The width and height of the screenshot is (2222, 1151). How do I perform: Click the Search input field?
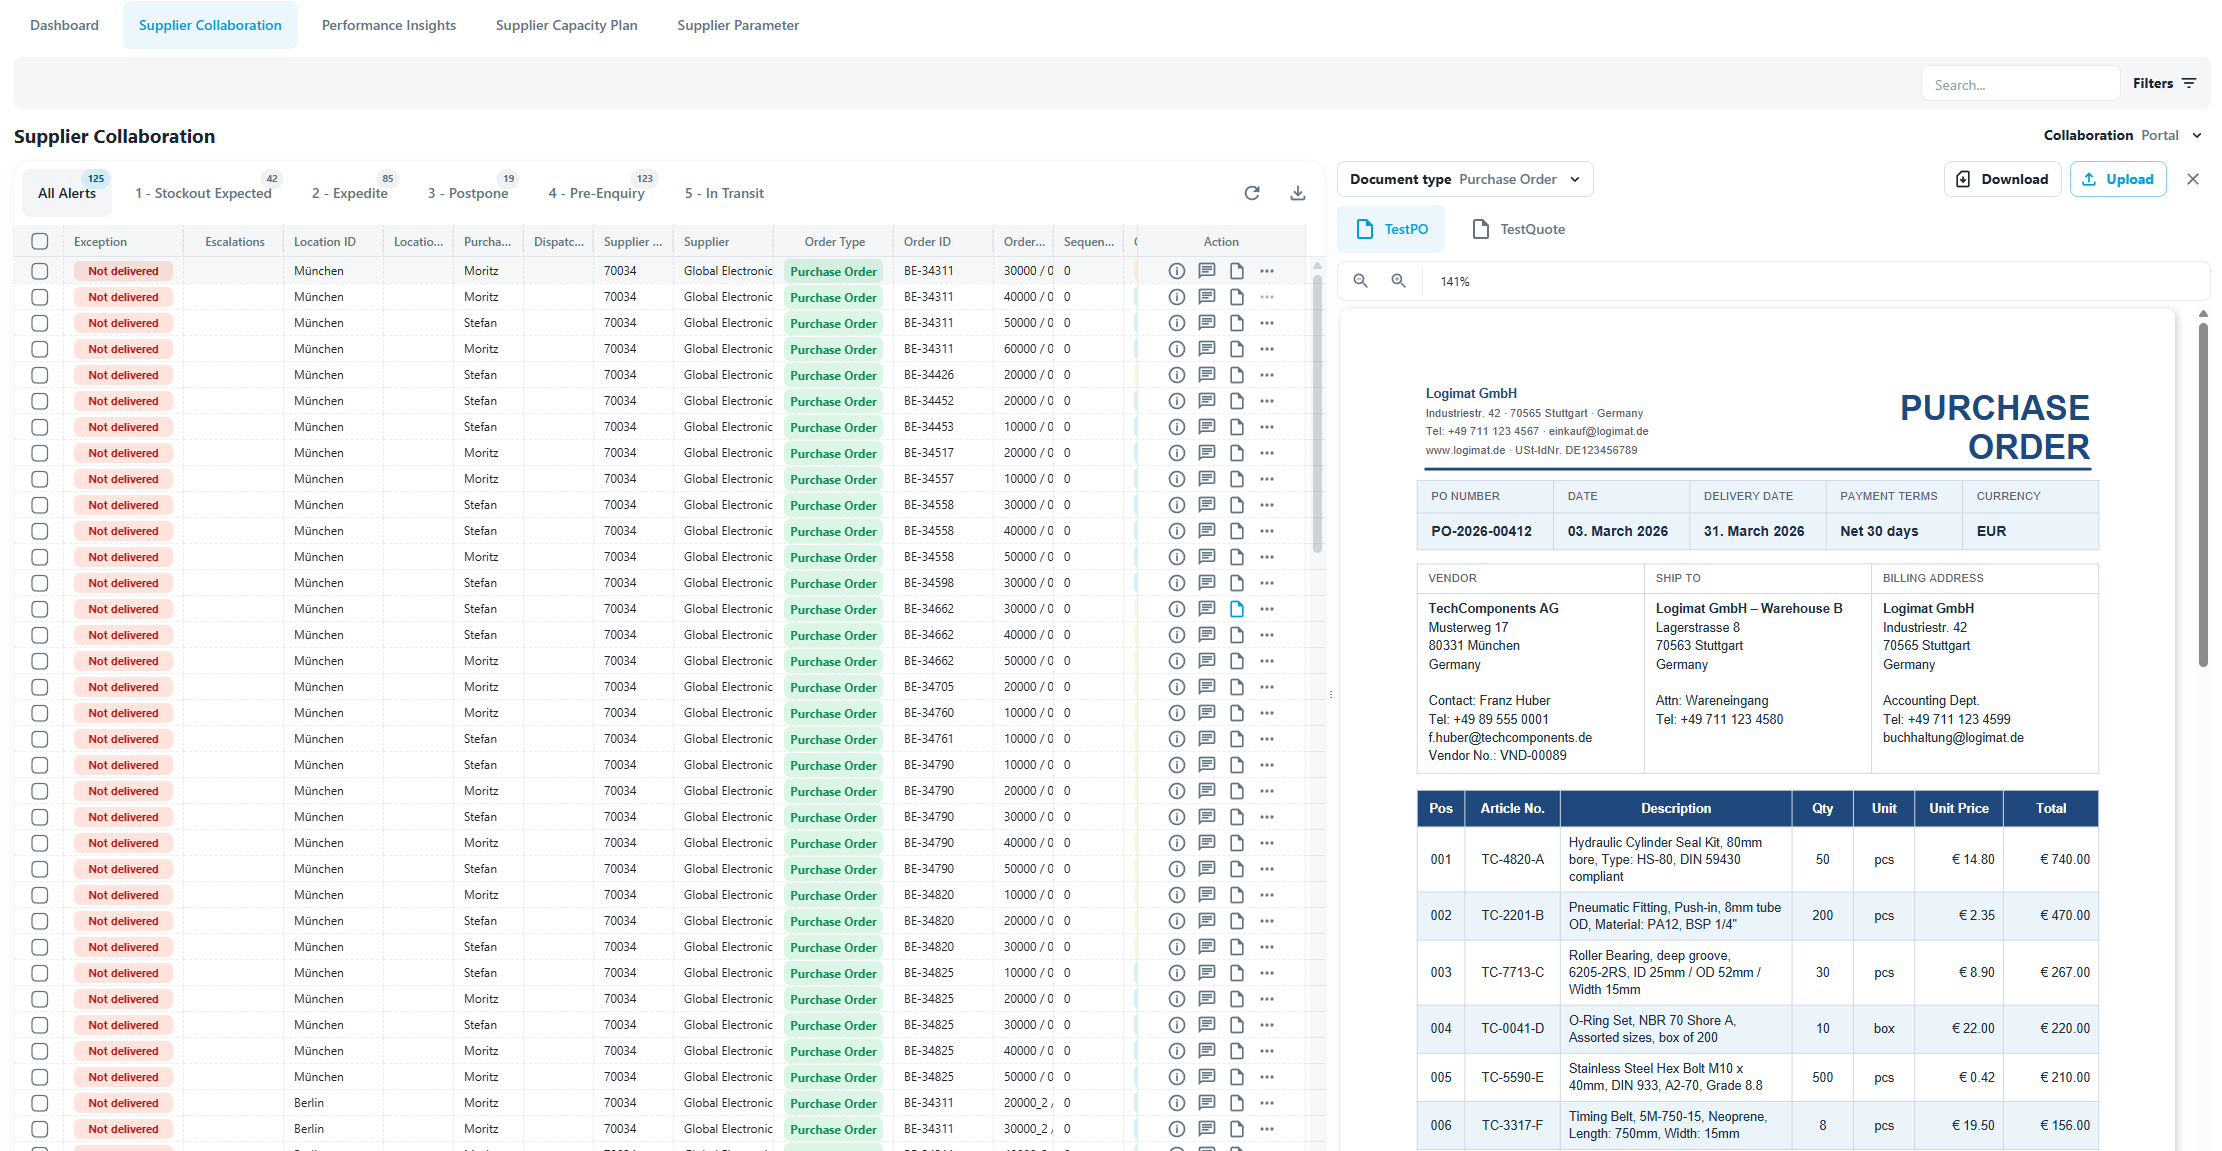click(2019, 85)
